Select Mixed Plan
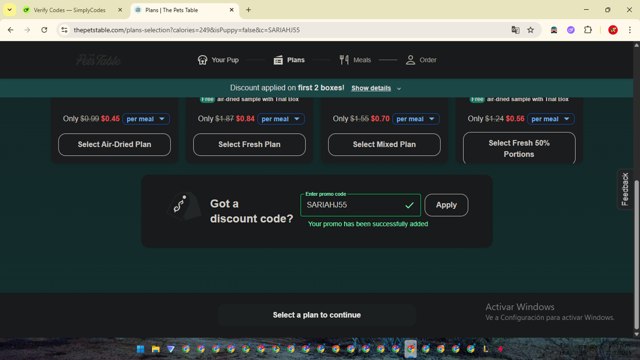Image resolution: width=640 pixels, height=360 pixels. [384, 144]
